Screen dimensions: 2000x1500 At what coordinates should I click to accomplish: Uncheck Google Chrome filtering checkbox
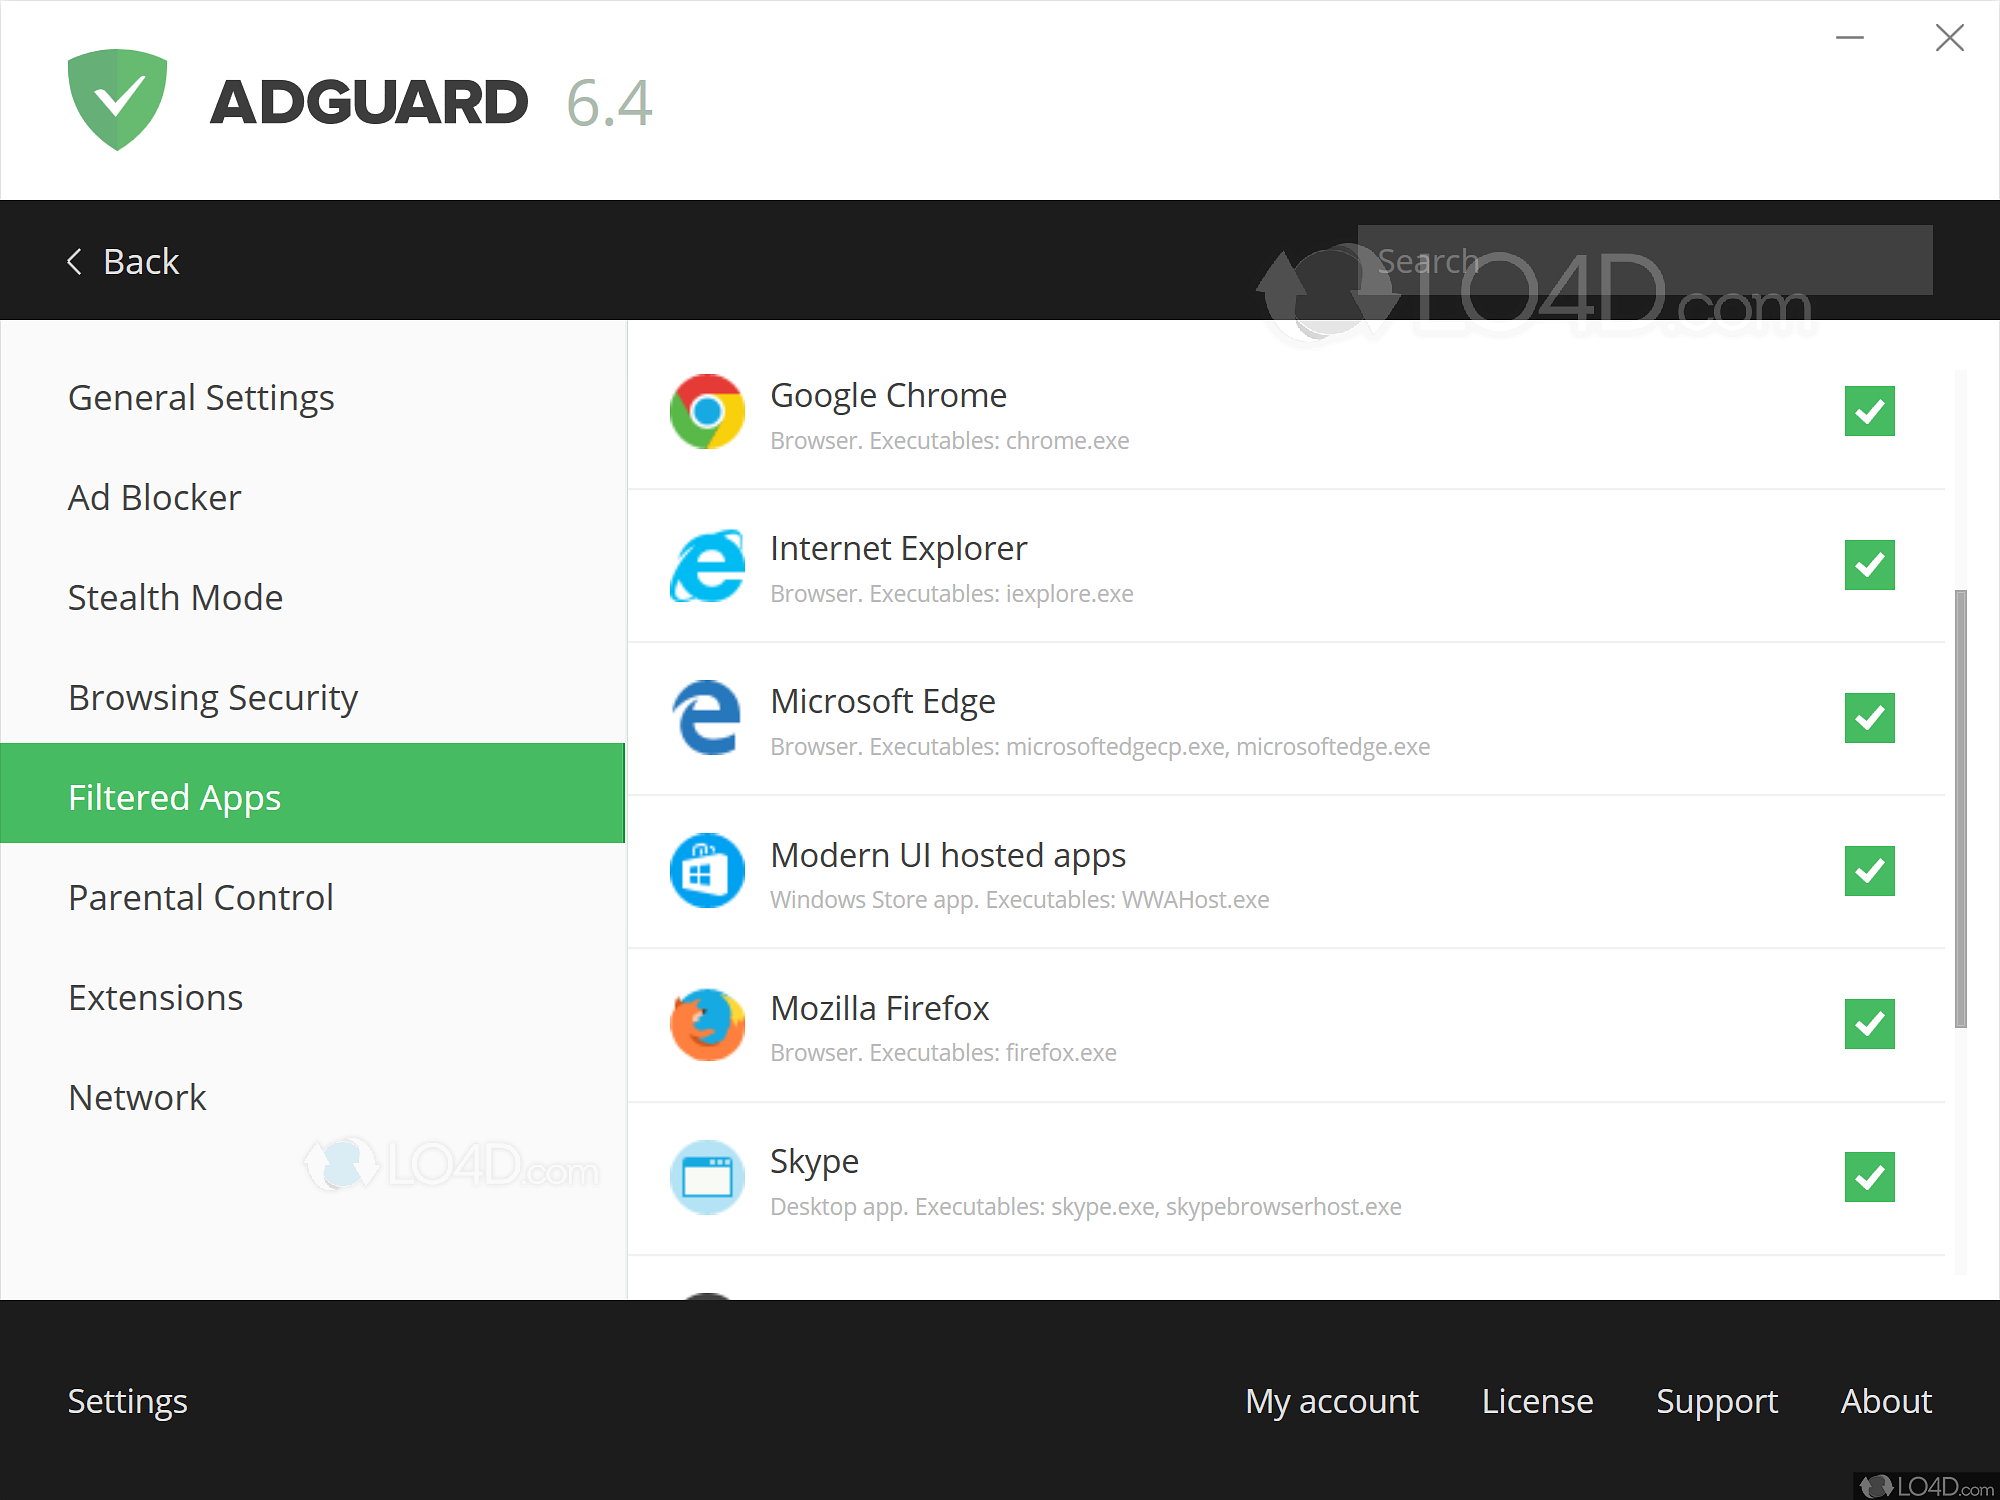click(1869, 411)
